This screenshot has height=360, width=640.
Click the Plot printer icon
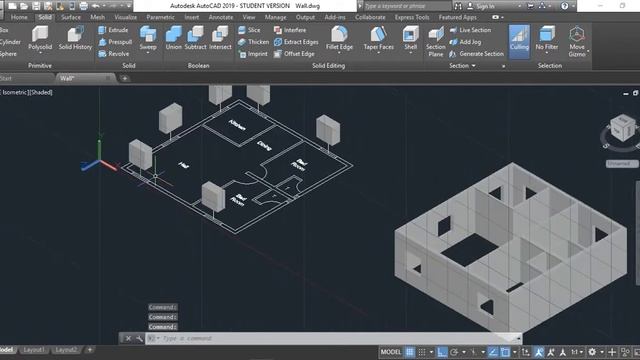tap(83, 6)
